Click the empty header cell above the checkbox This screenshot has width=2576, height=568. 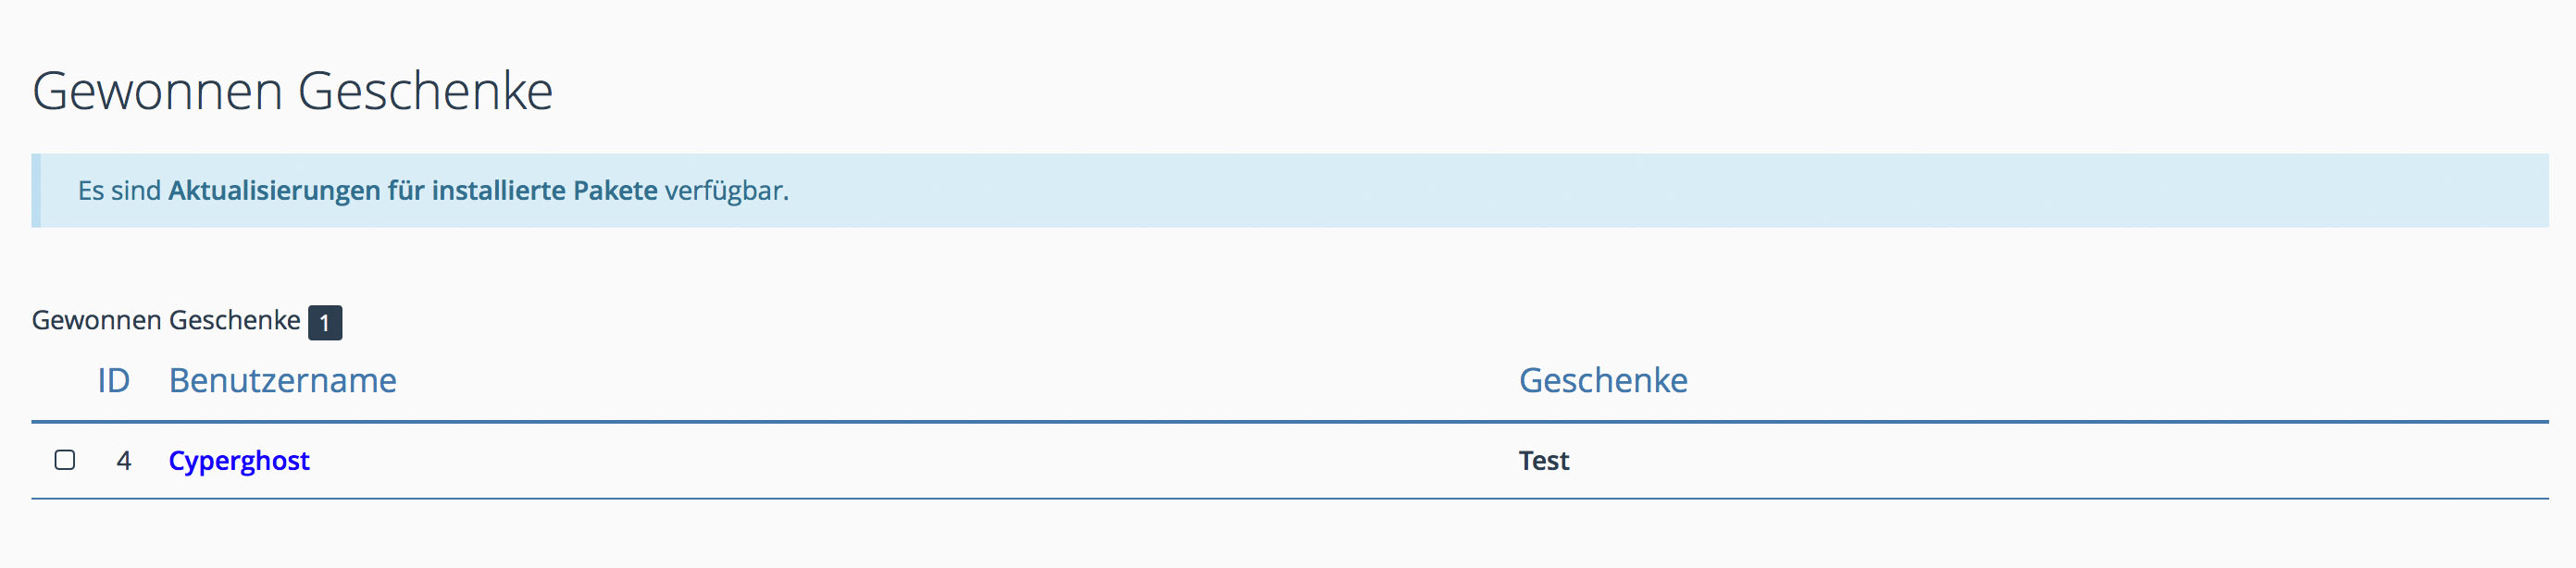point(65,381)
